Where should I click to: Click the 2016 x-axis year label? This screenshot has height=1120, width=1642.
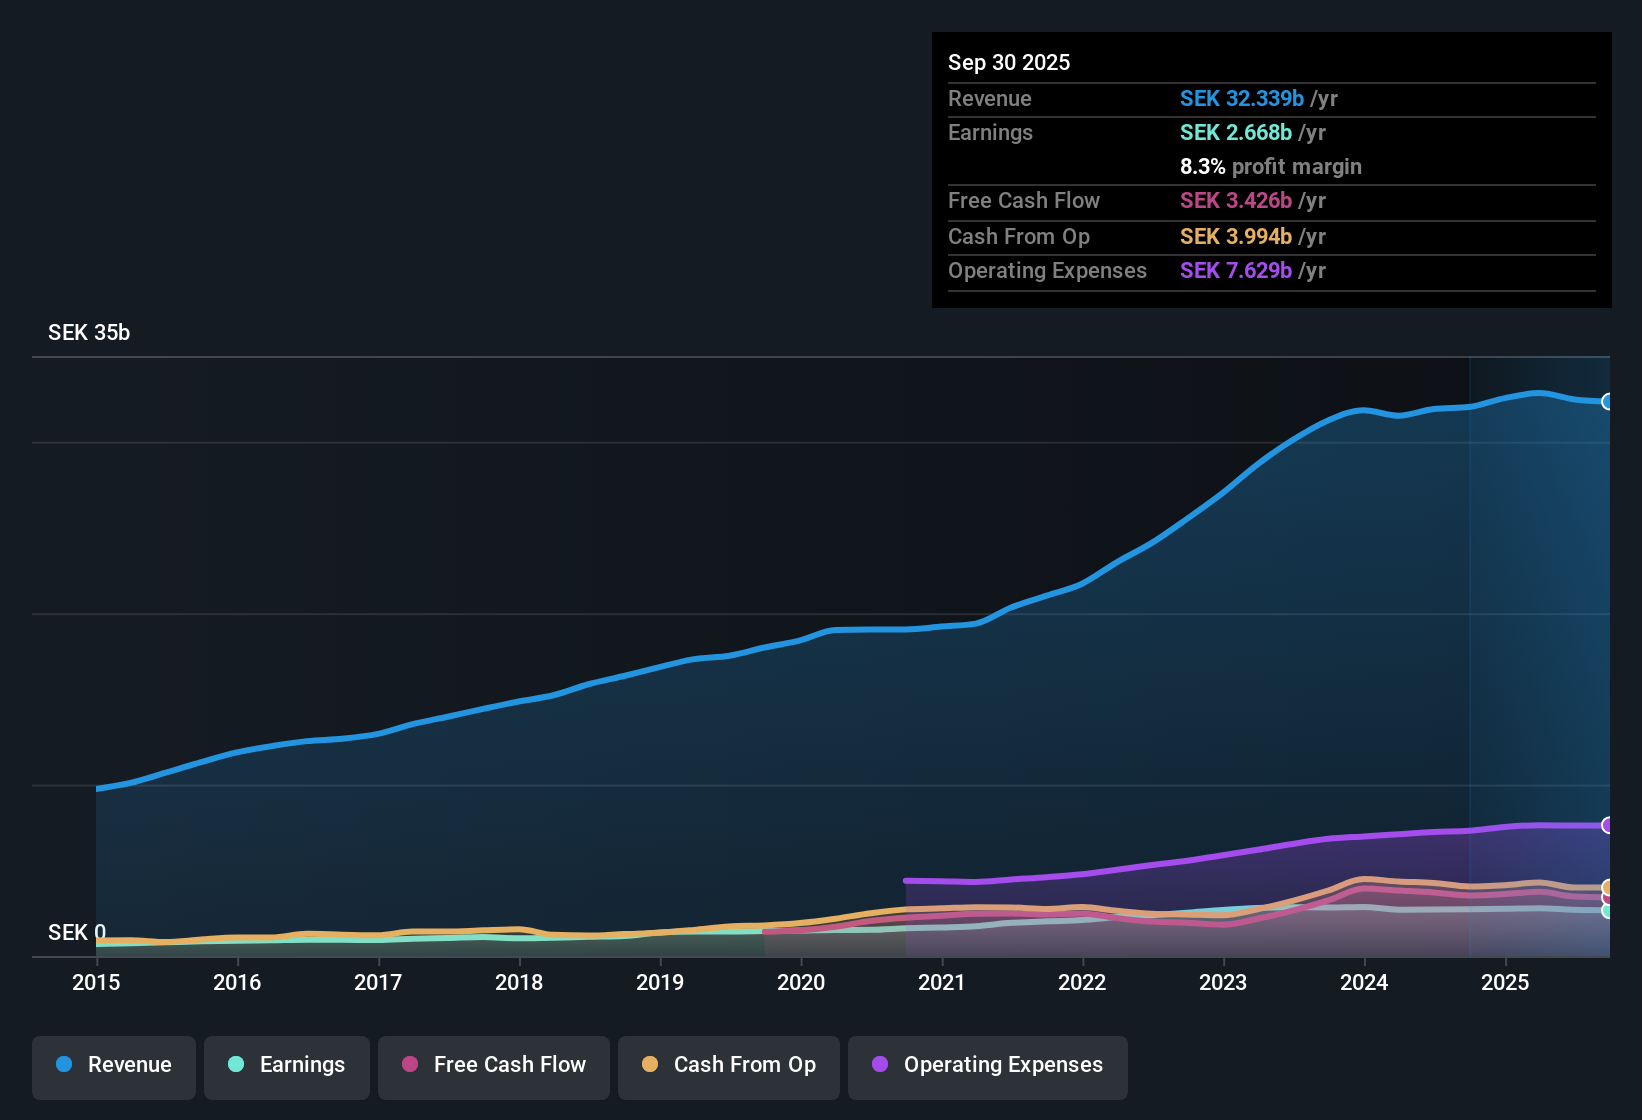[237, 982]
